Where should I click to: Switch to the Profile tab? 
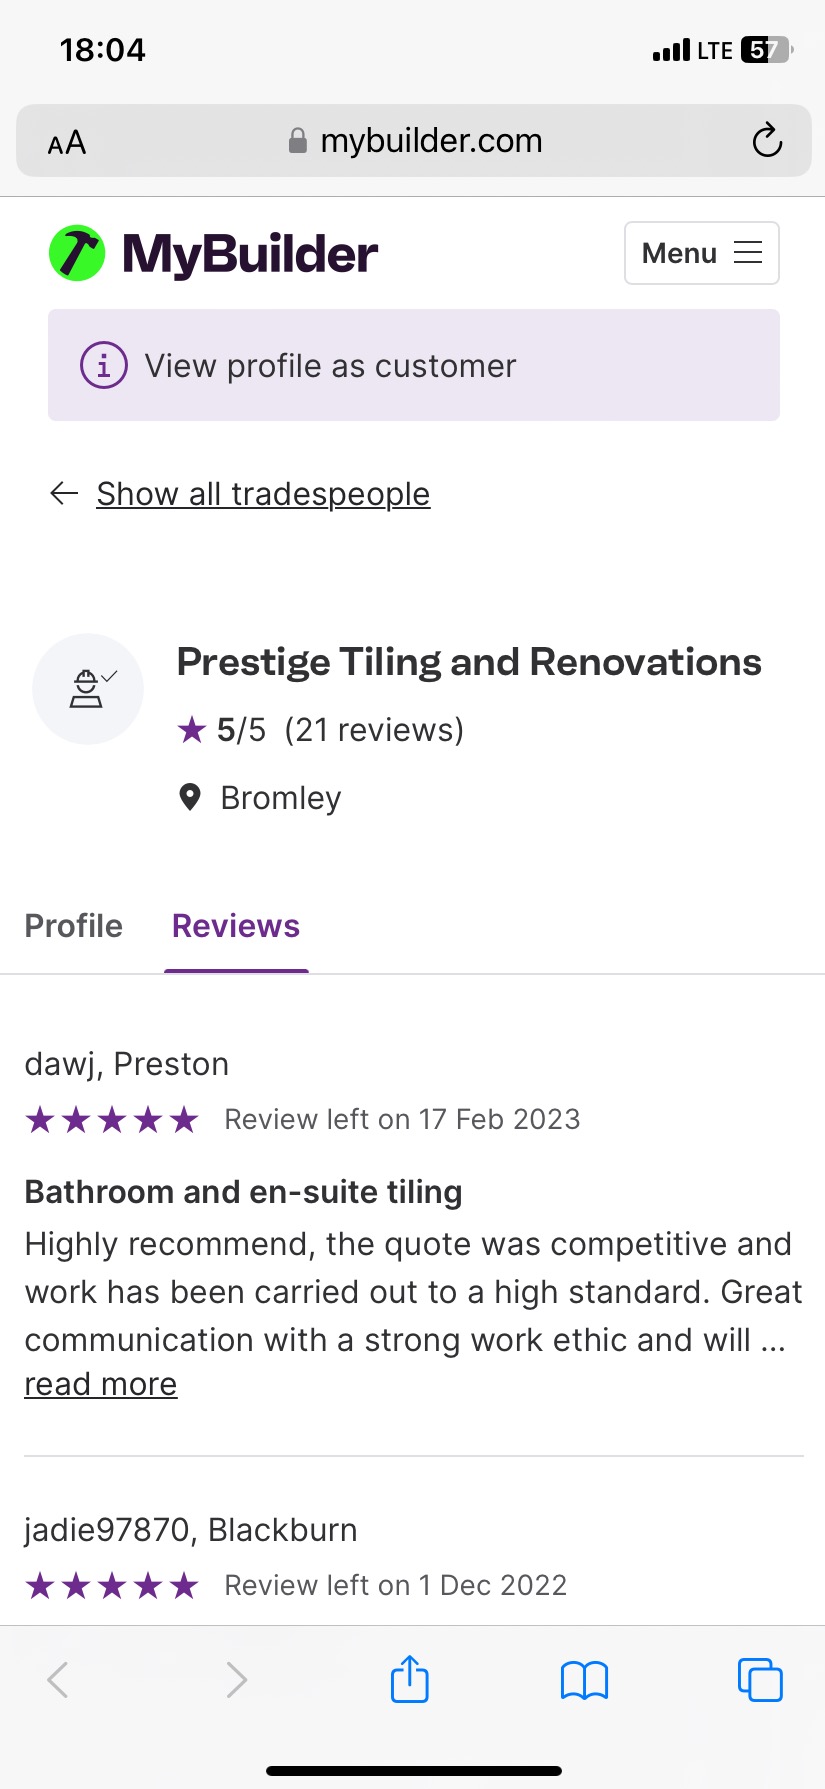click(x=73, y=925)
